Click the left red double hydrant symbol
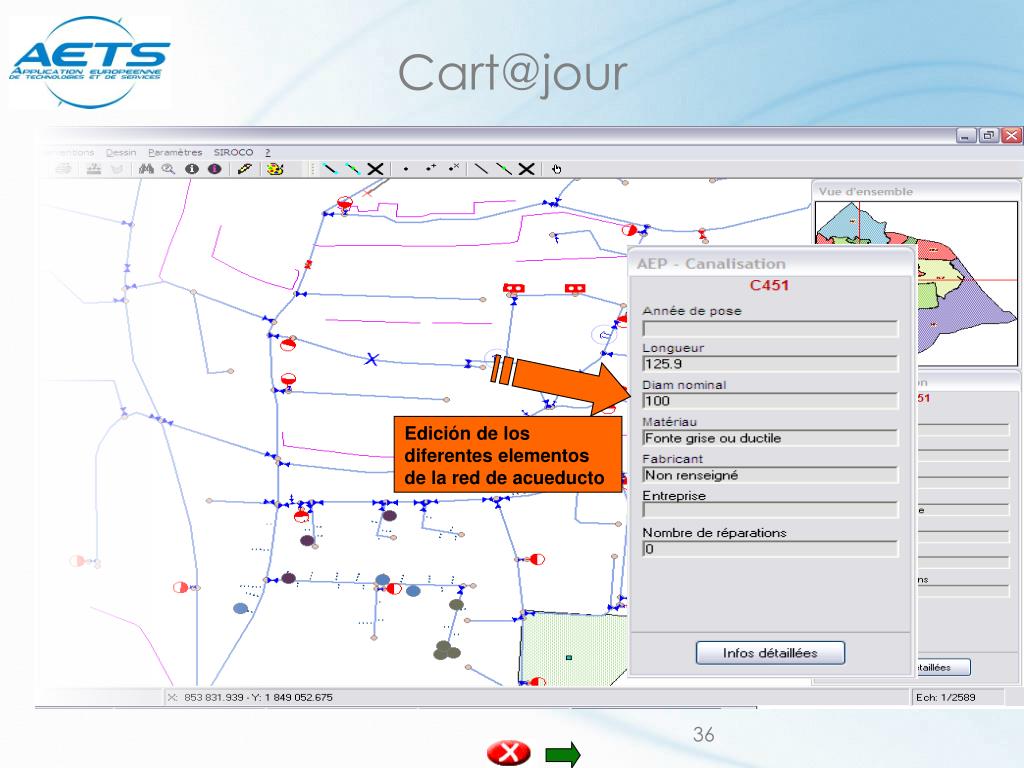The image size is (1024, 768). tap(514, 288)
